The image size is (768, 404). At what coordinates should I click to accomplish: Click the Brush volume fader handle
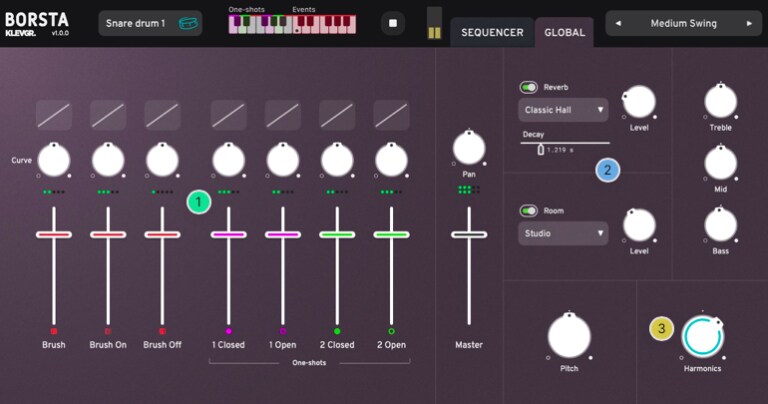pos(54,235)
